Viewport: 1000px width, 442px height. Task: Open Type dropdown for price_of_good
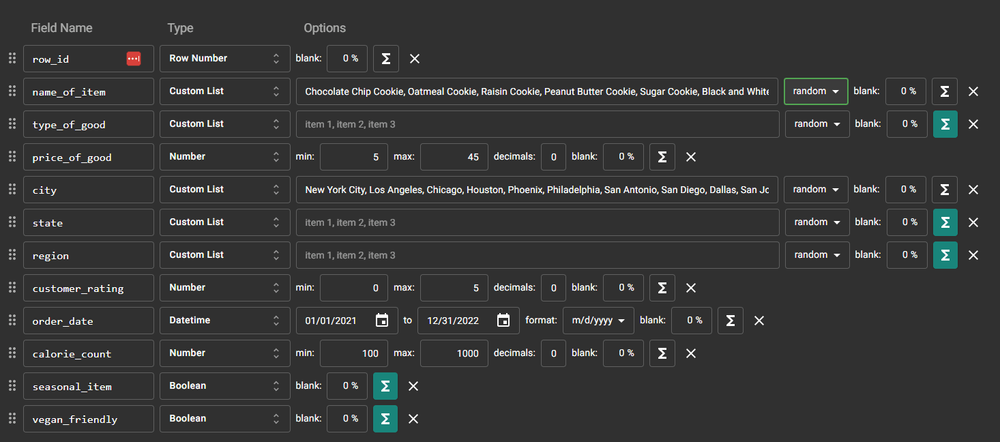pyautogui.click(x=225, y=157)
